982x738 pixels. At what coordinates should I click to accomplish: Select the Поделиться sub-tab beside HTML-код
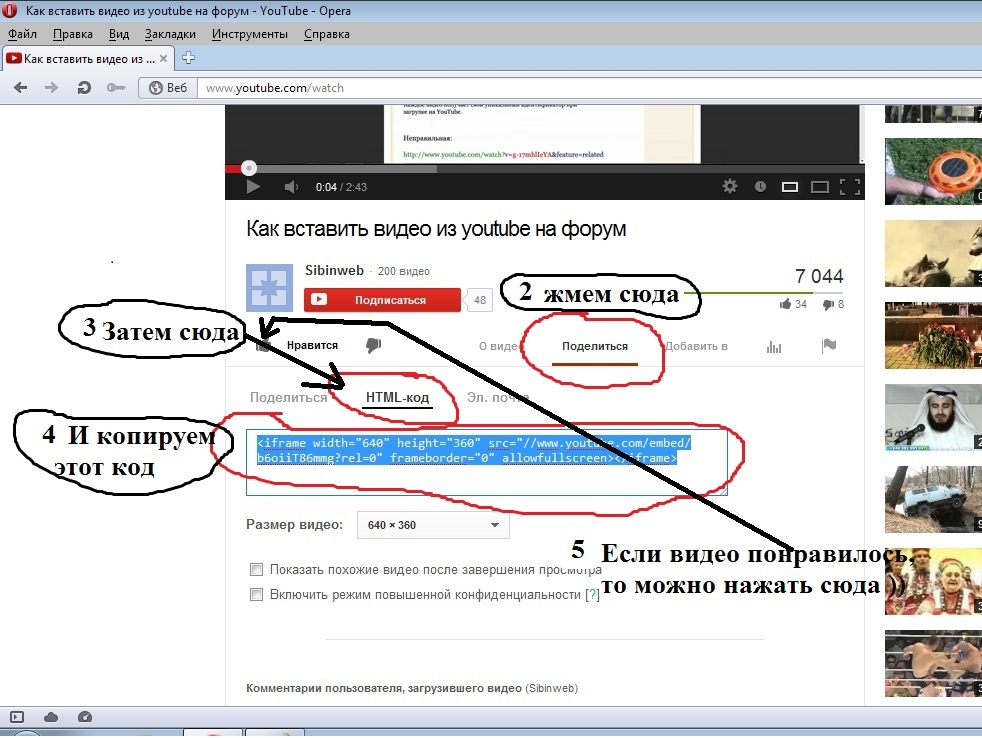(x=289, y=397)
